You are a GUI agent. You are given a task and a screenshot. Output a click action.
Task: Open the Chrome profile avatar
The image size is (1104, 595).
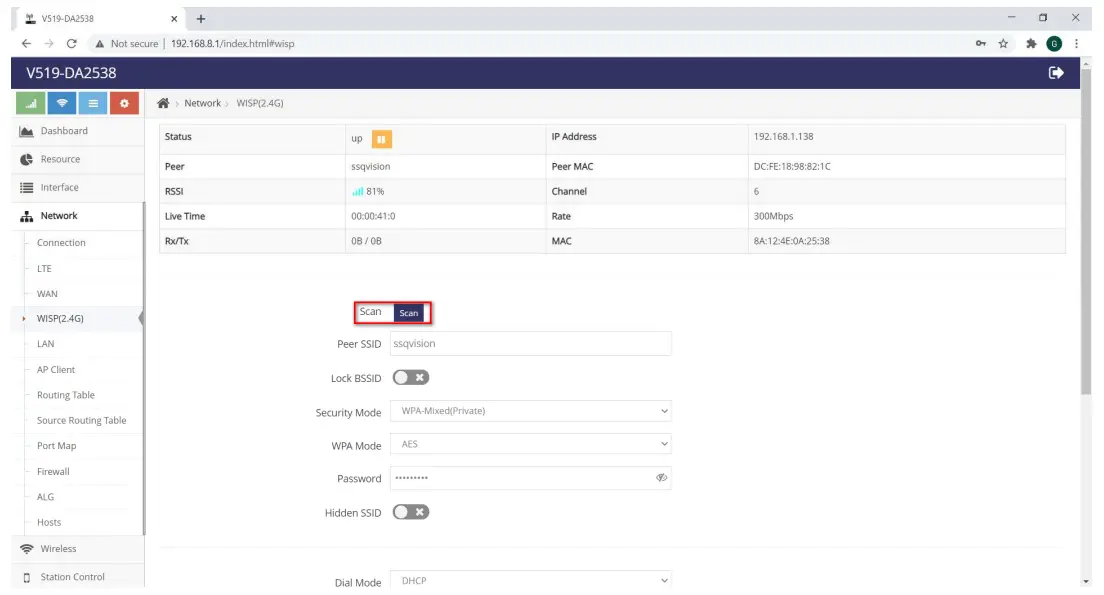coord(1054,44)
